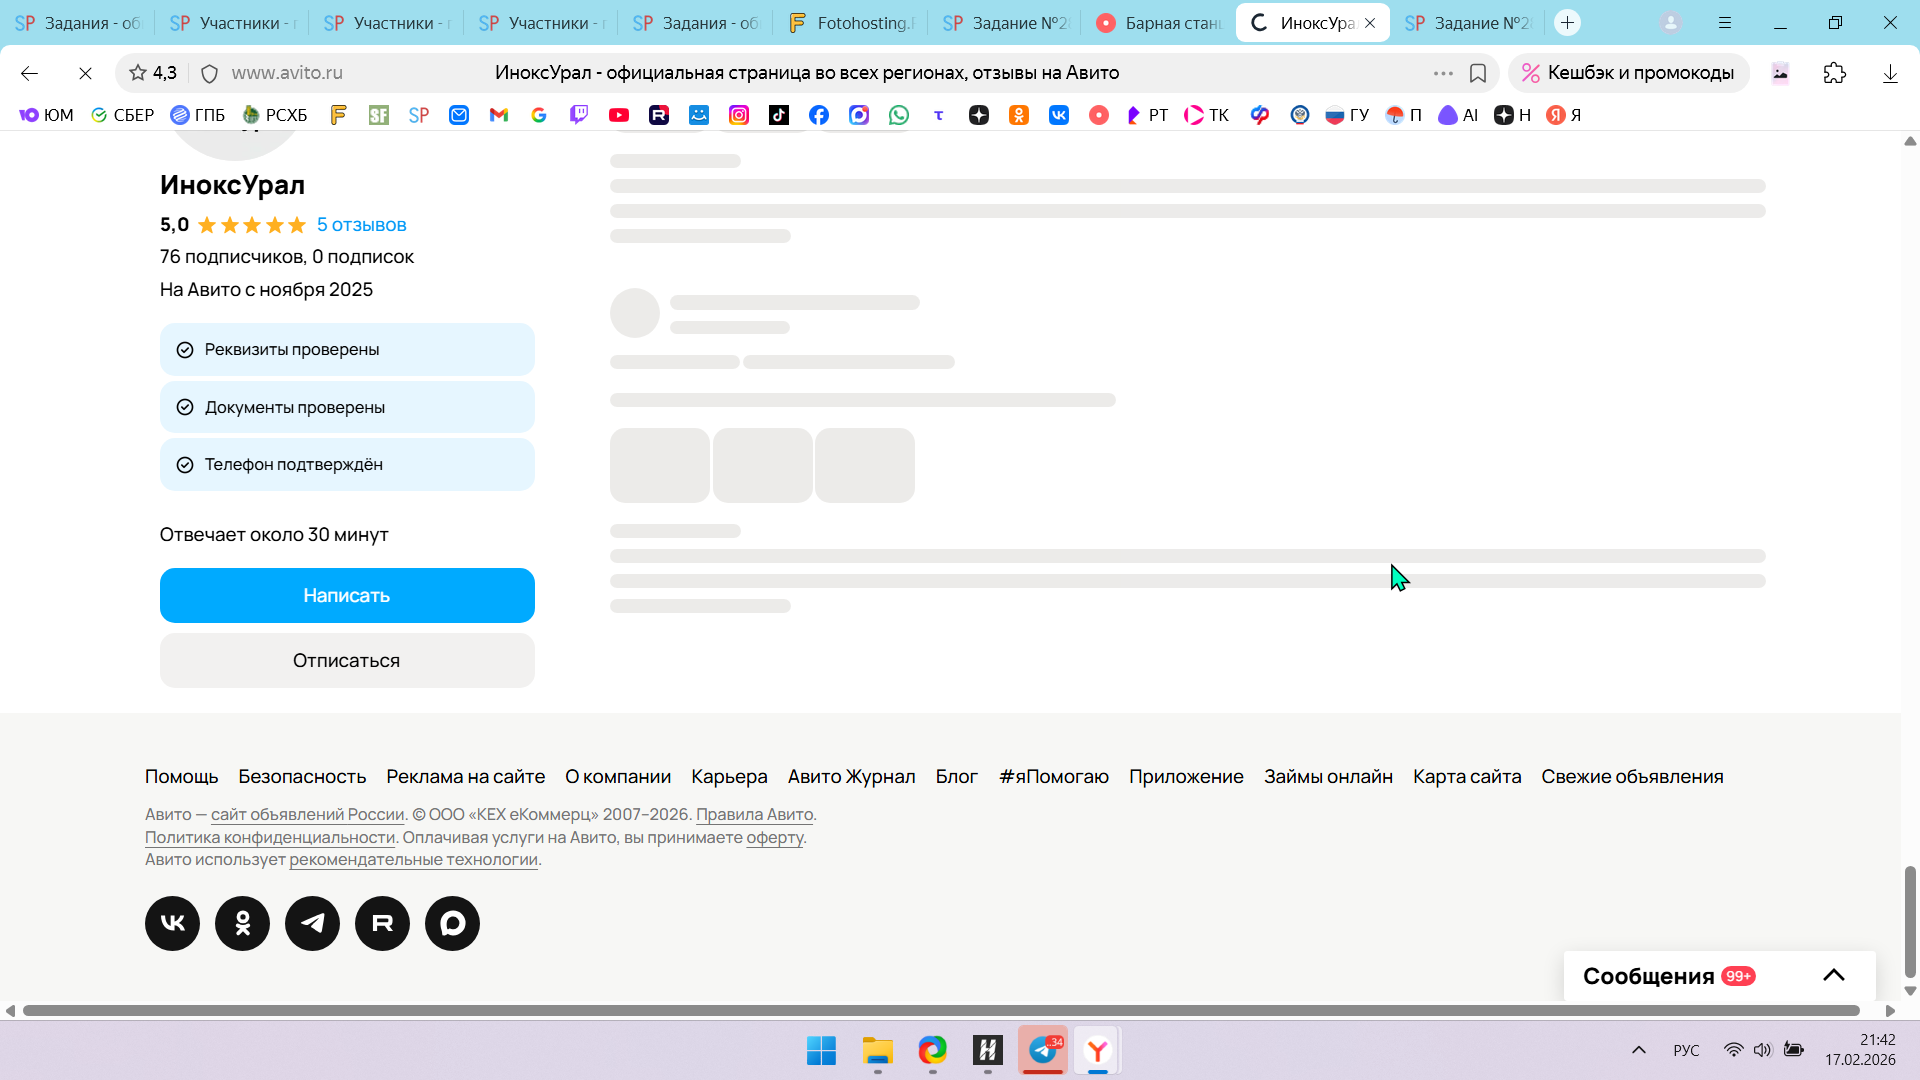Open the browser extensions puzzle icon
This screenshot has height=1080, width=1920.
pyautogui.click(x=1834, y=73)
